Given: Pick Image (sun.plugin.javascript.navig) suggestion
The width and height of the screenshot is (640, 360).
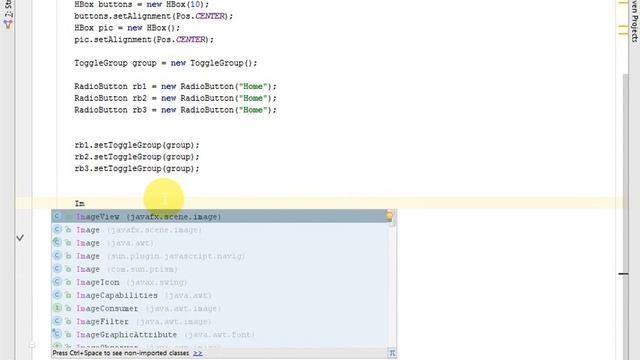Looking at the screenshot, I should coord(220,256).
